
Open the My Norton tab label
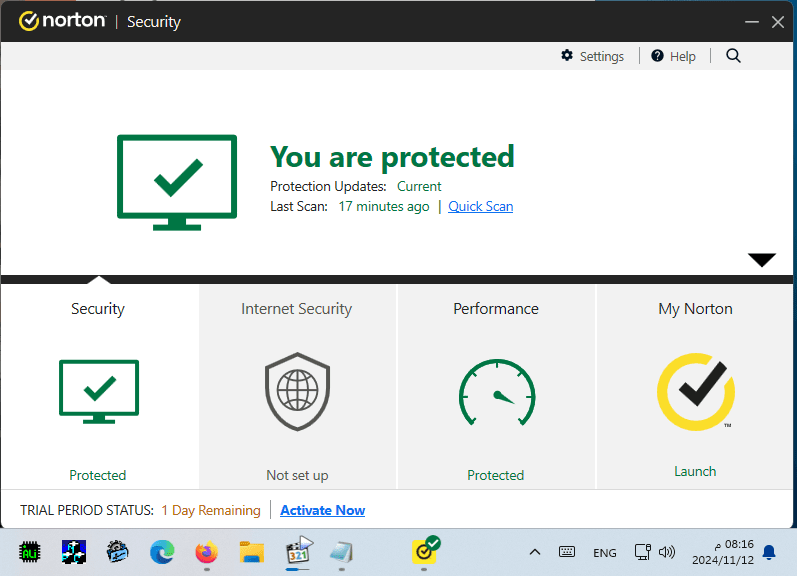[x=695, y=309]
